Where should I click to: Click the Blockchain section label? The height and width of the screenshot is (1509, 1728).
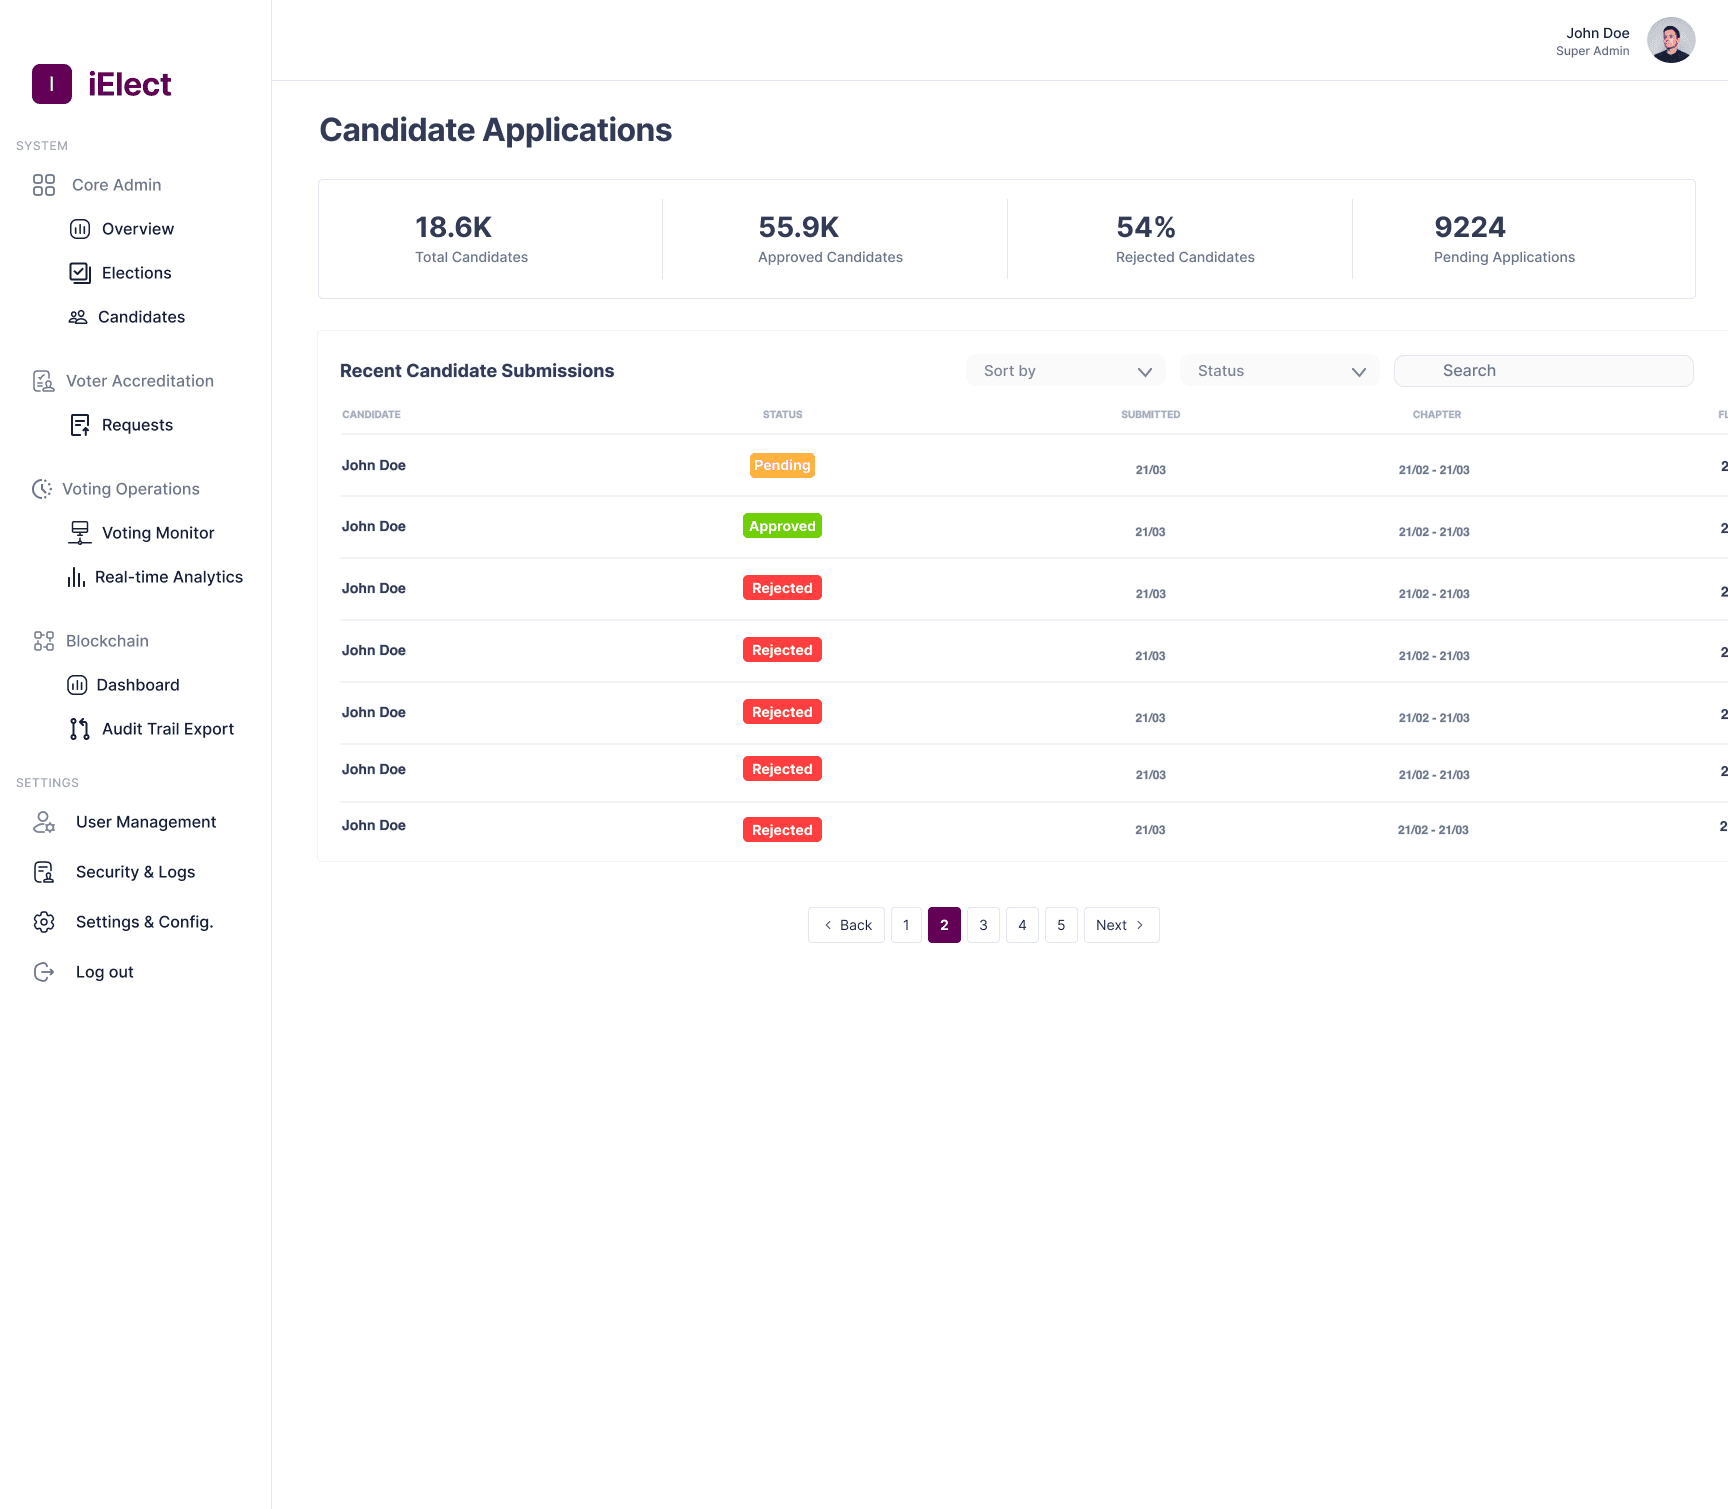[107, 641]
